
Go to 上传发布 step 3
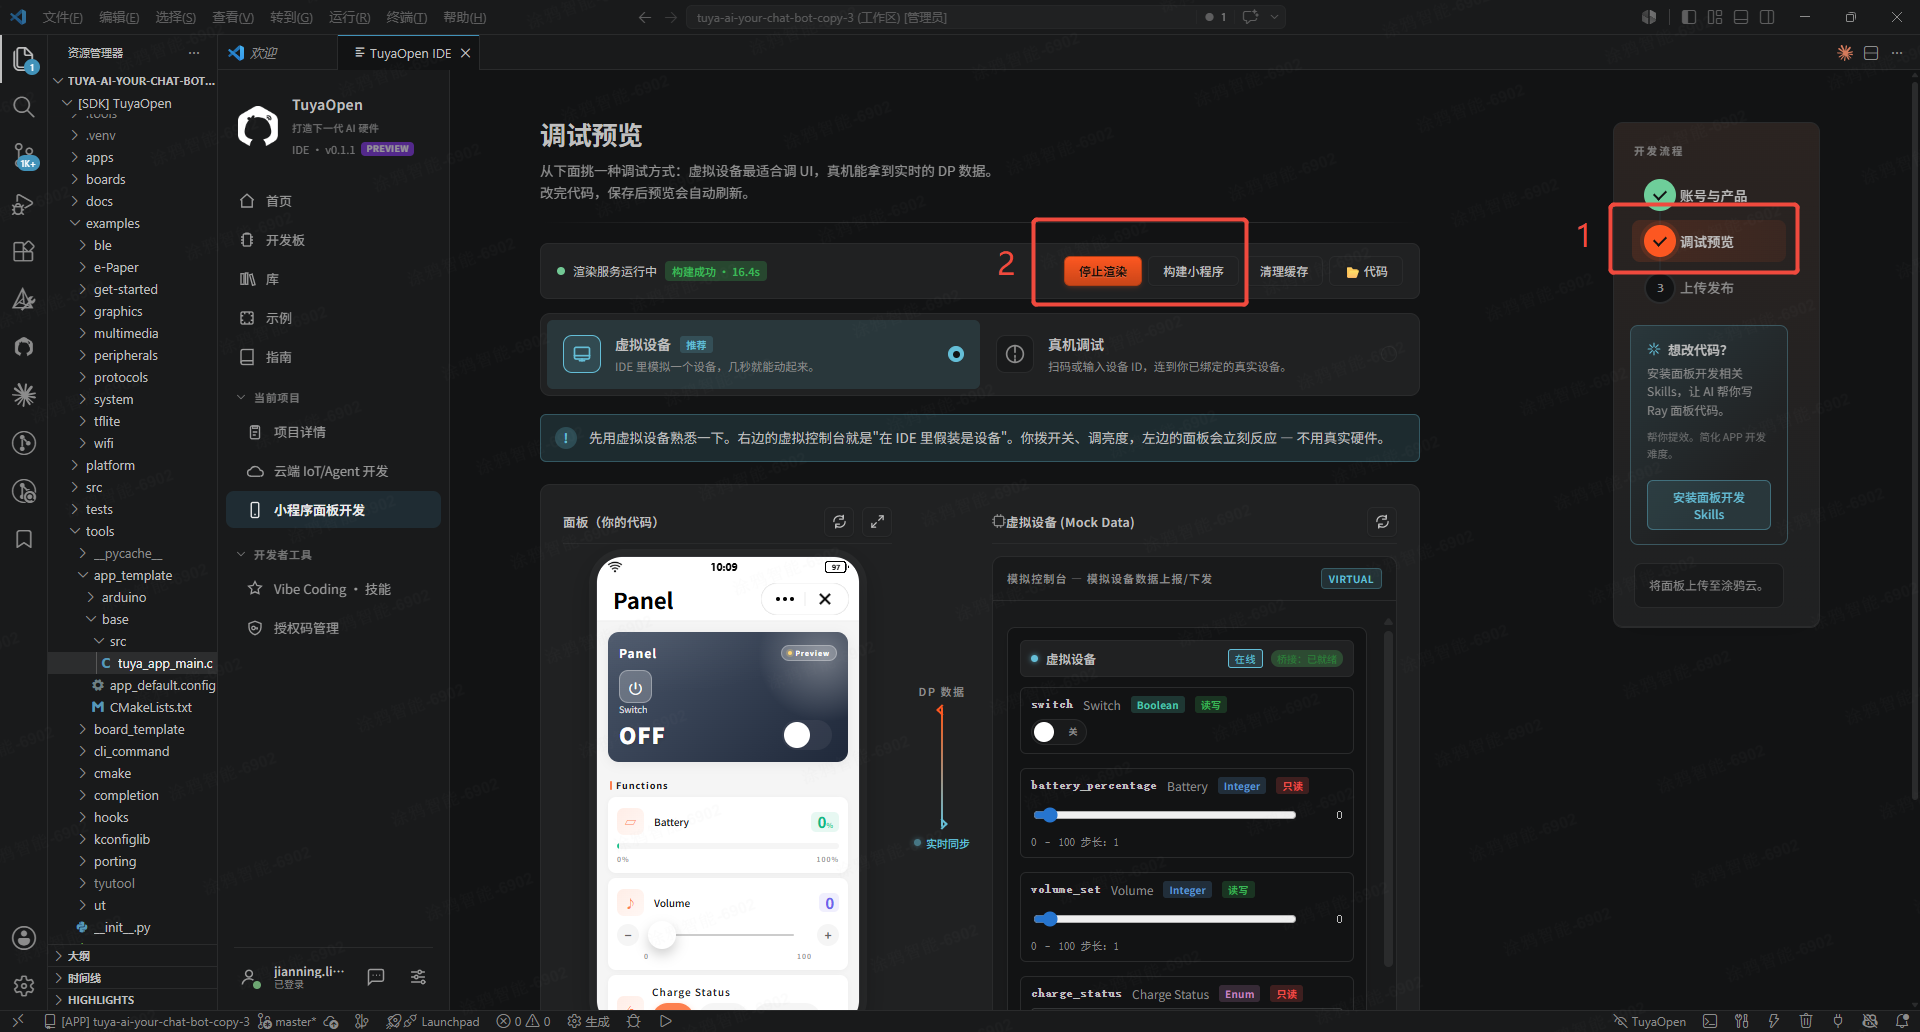1706,288
